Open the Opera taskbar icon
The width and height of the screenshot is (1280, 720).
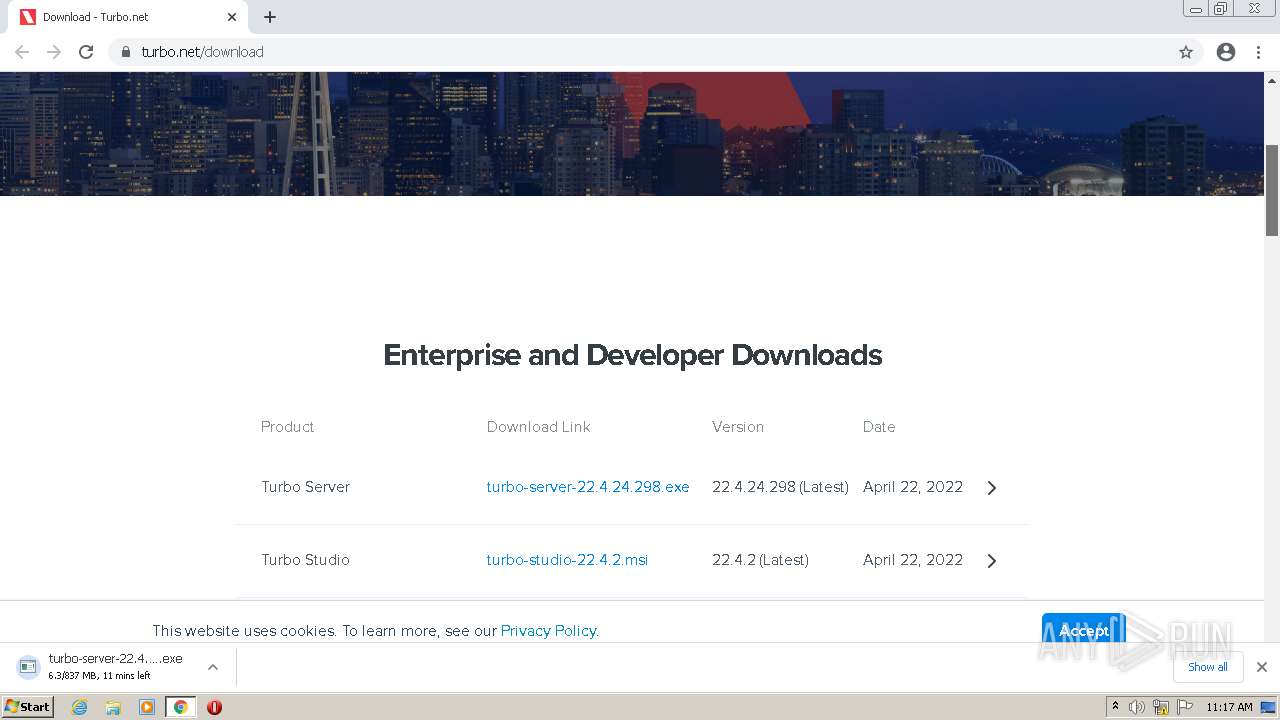point(214,707)
